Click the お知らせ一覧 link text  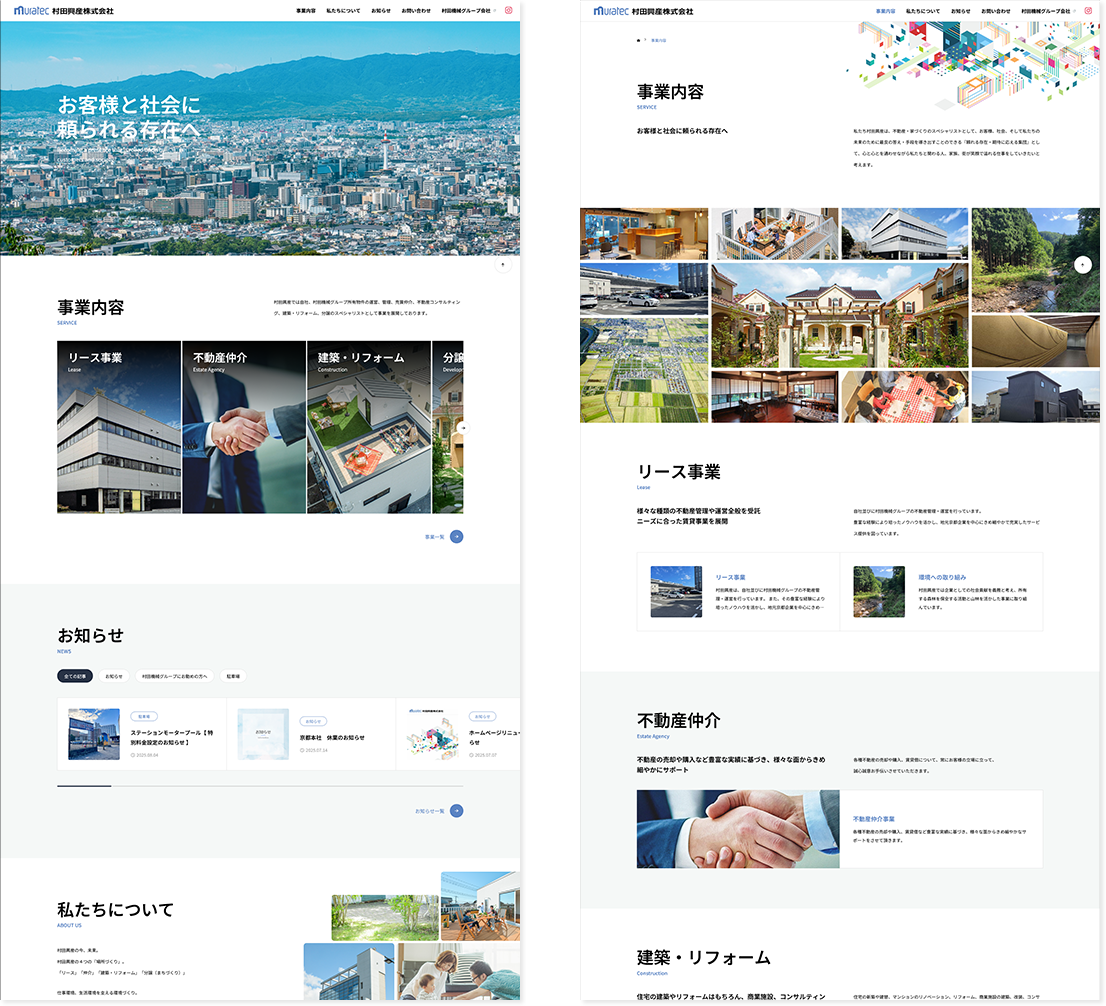[430, 811]
